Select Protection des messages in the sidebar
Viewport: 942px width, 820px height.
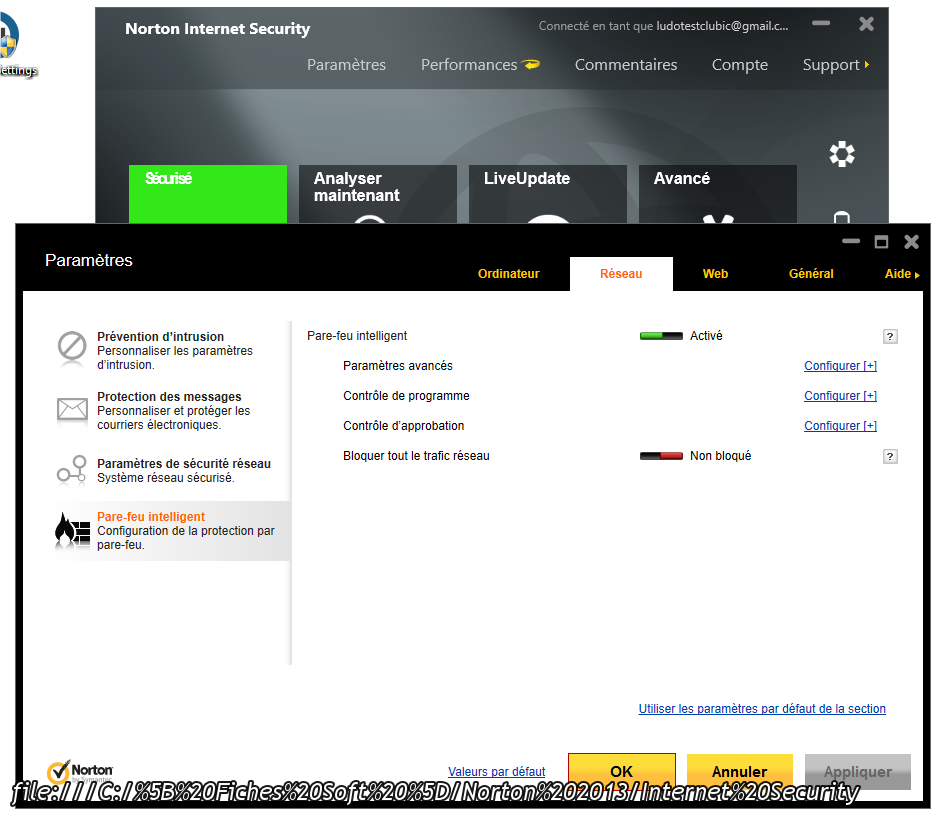click(172, 410)
